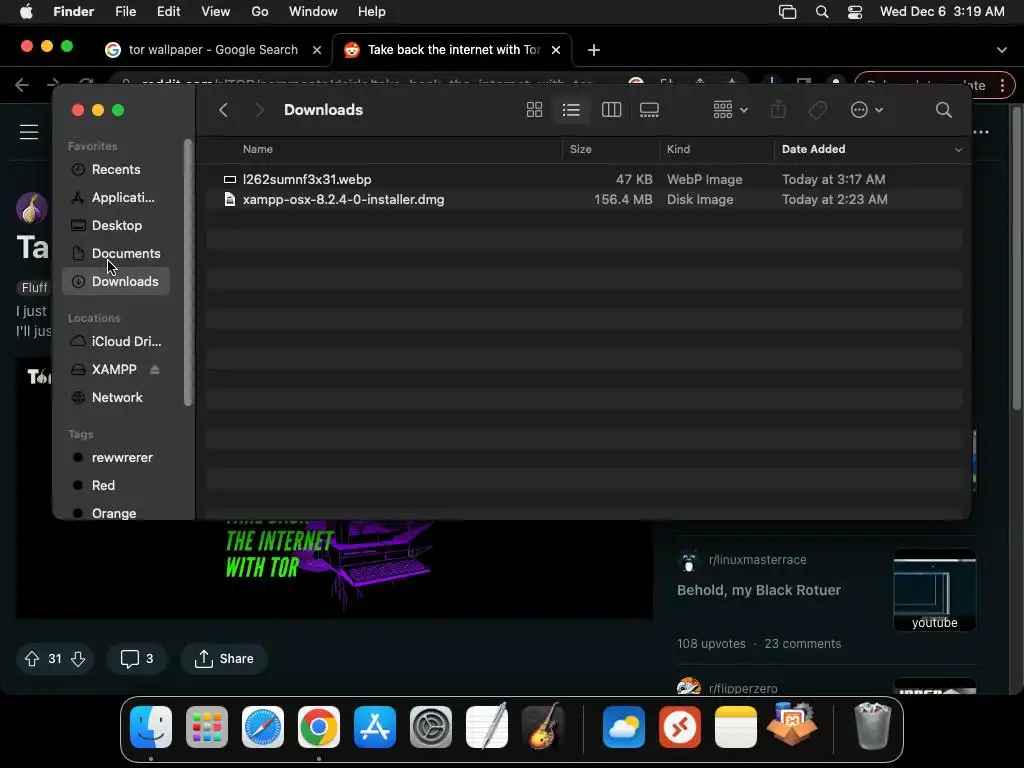The width and height of the screenshot is (1024, 768).
Task: Close the Take back the internet tab
Action: pyautogui.click(x=556, y=50)
